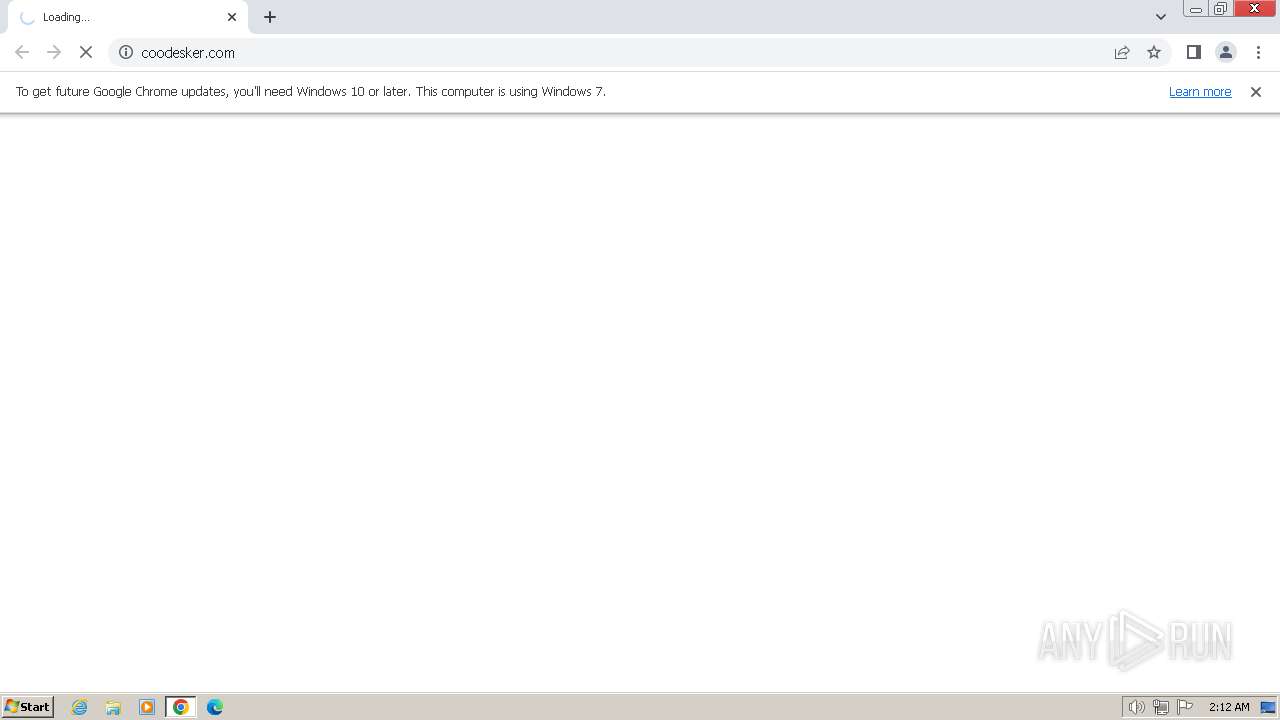1280x720 pixels.
Task: Open a new tab
Action: (270, 17)
